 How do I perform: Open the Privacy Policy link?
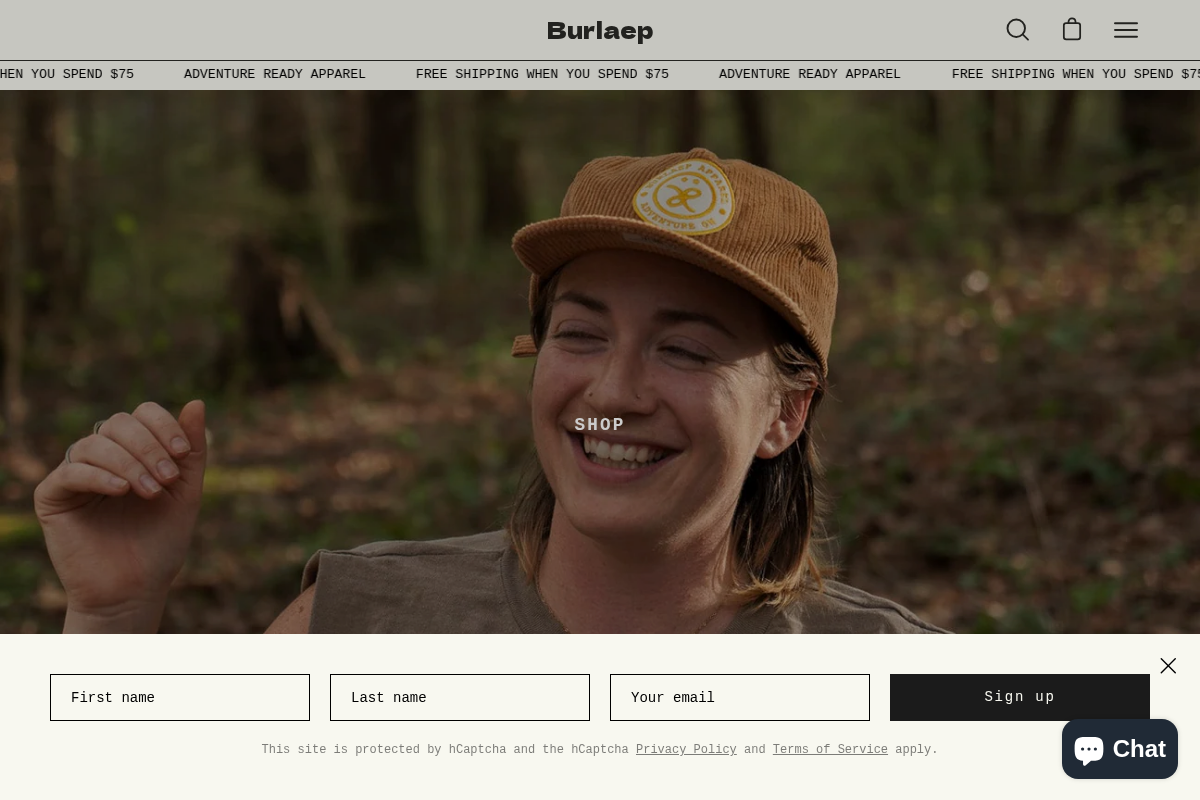(x=686, y=750)
